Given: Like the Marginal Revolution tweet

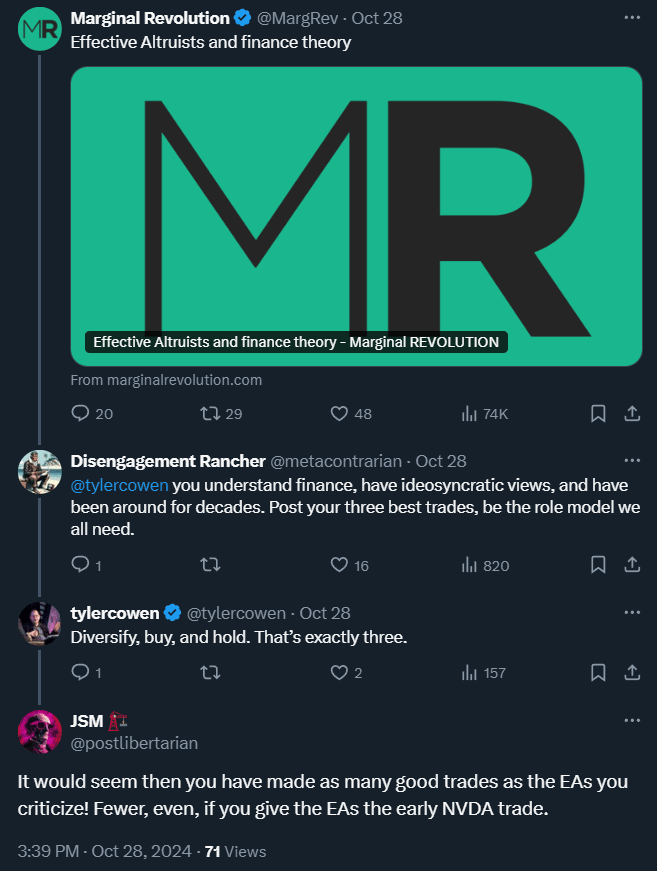Looking at the screenshot, I should point(339,413).
